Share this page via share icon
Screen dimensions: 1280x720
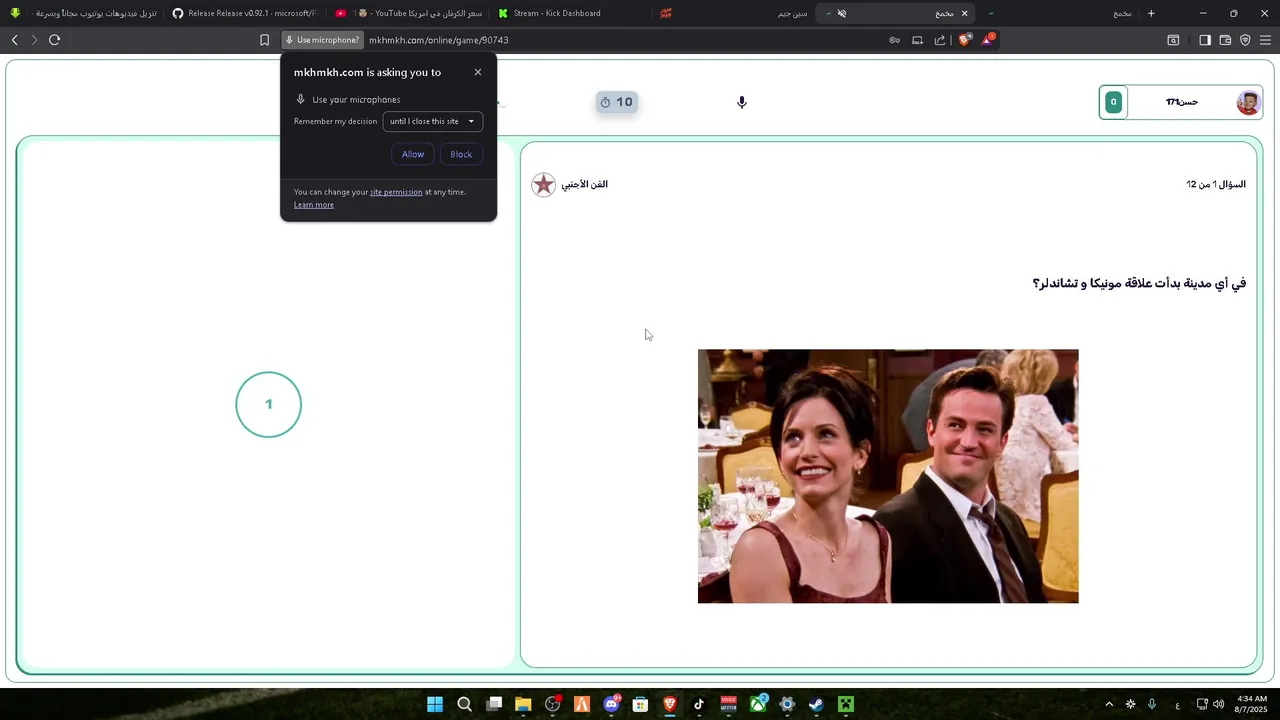coord(940,40)
